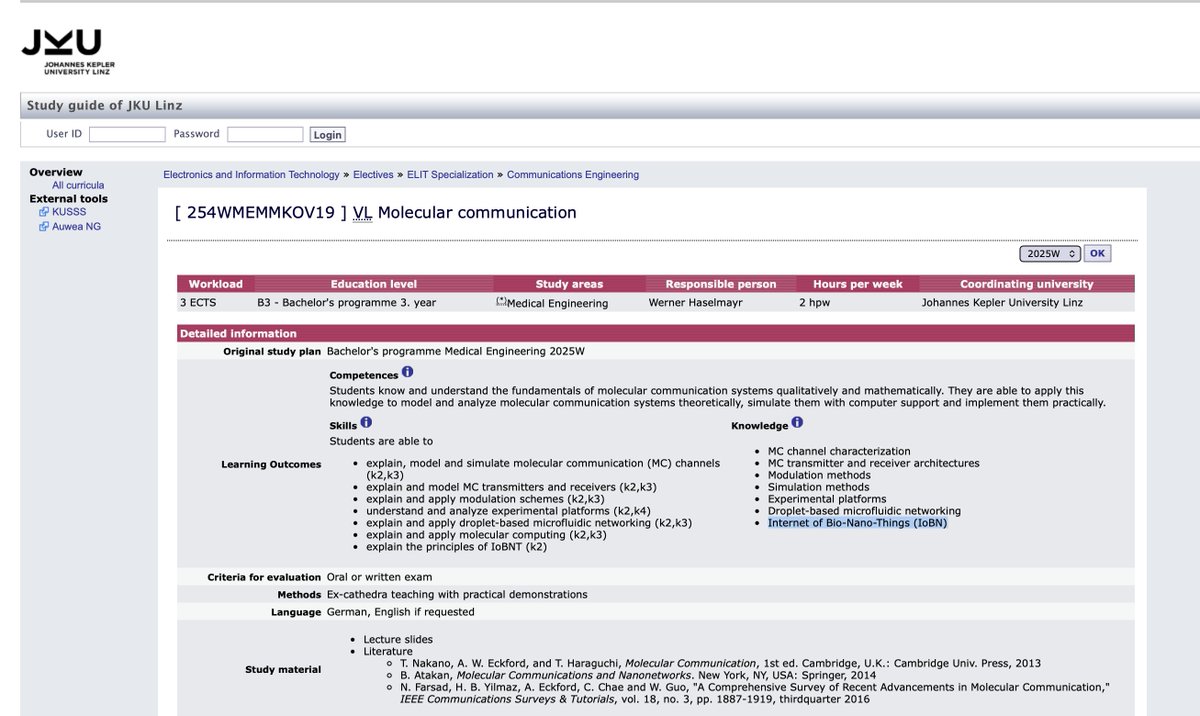Click the Simulation methods item
The width and height of the screenshot is (1200, 716).
click(818, 487)
